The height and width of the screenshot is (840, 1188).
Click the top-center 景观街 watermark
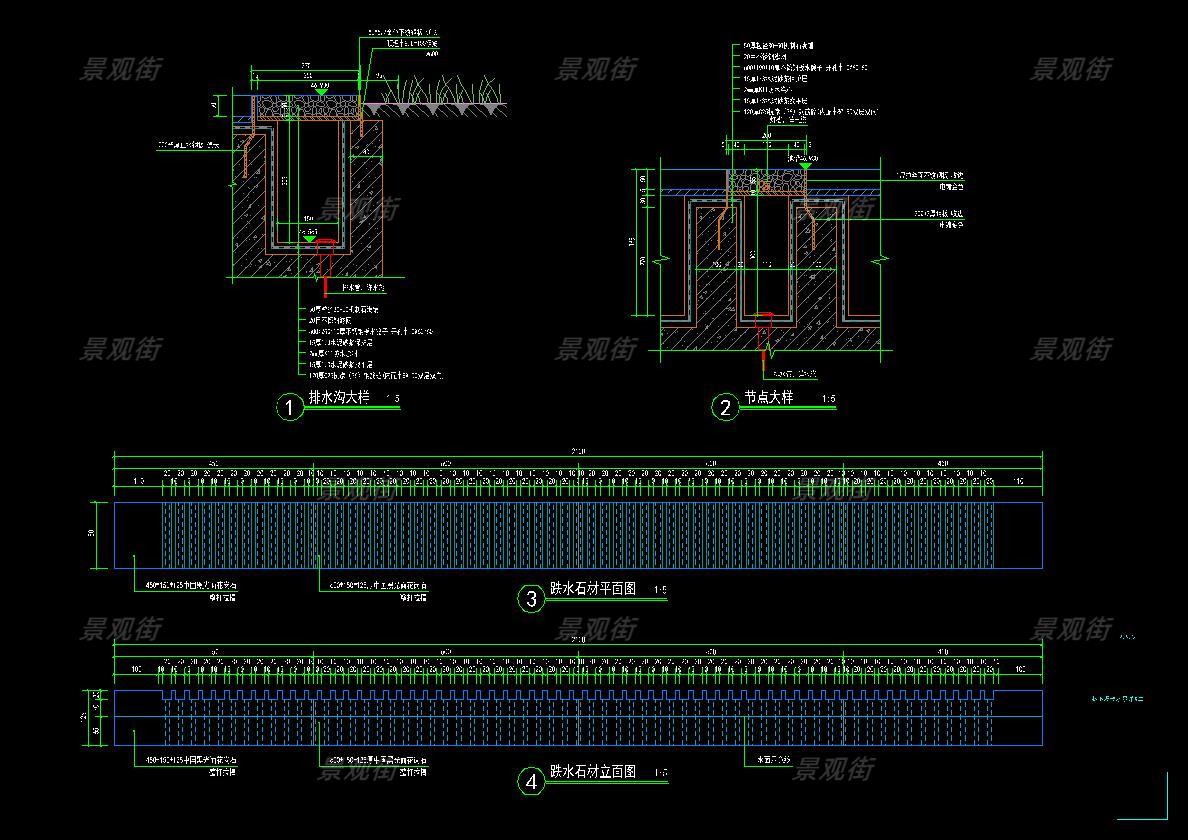coord(596,69)
